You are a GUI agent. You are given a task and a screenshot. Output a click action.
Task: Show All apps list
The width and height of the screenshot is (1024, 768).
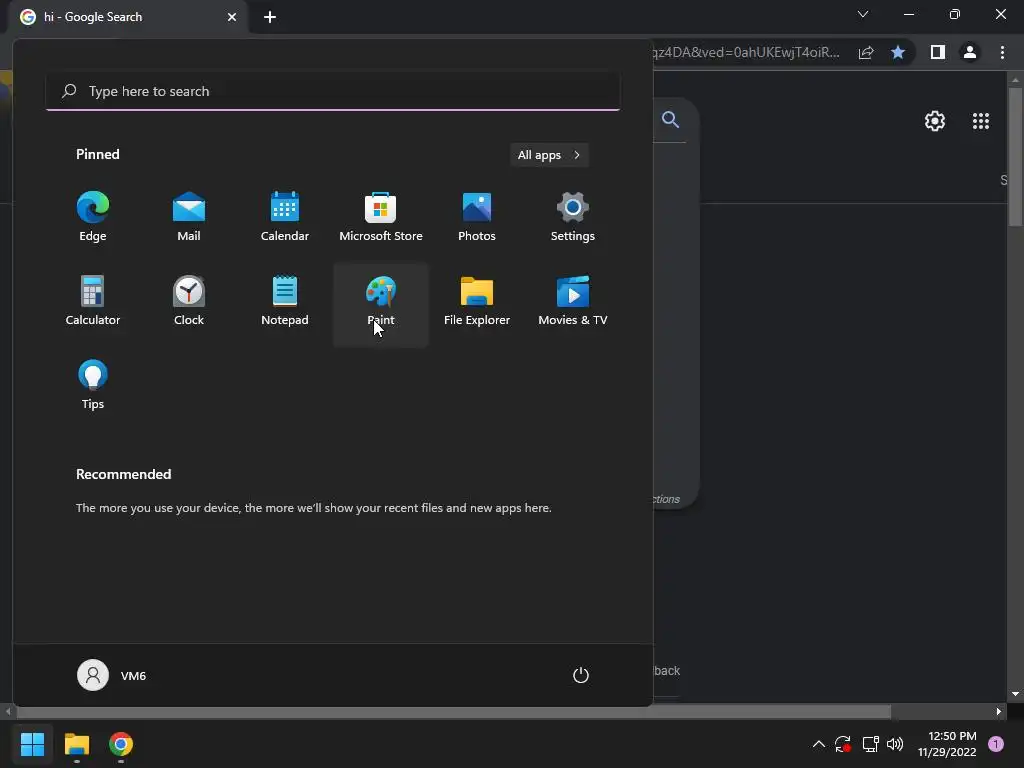[x=549, y=155]
